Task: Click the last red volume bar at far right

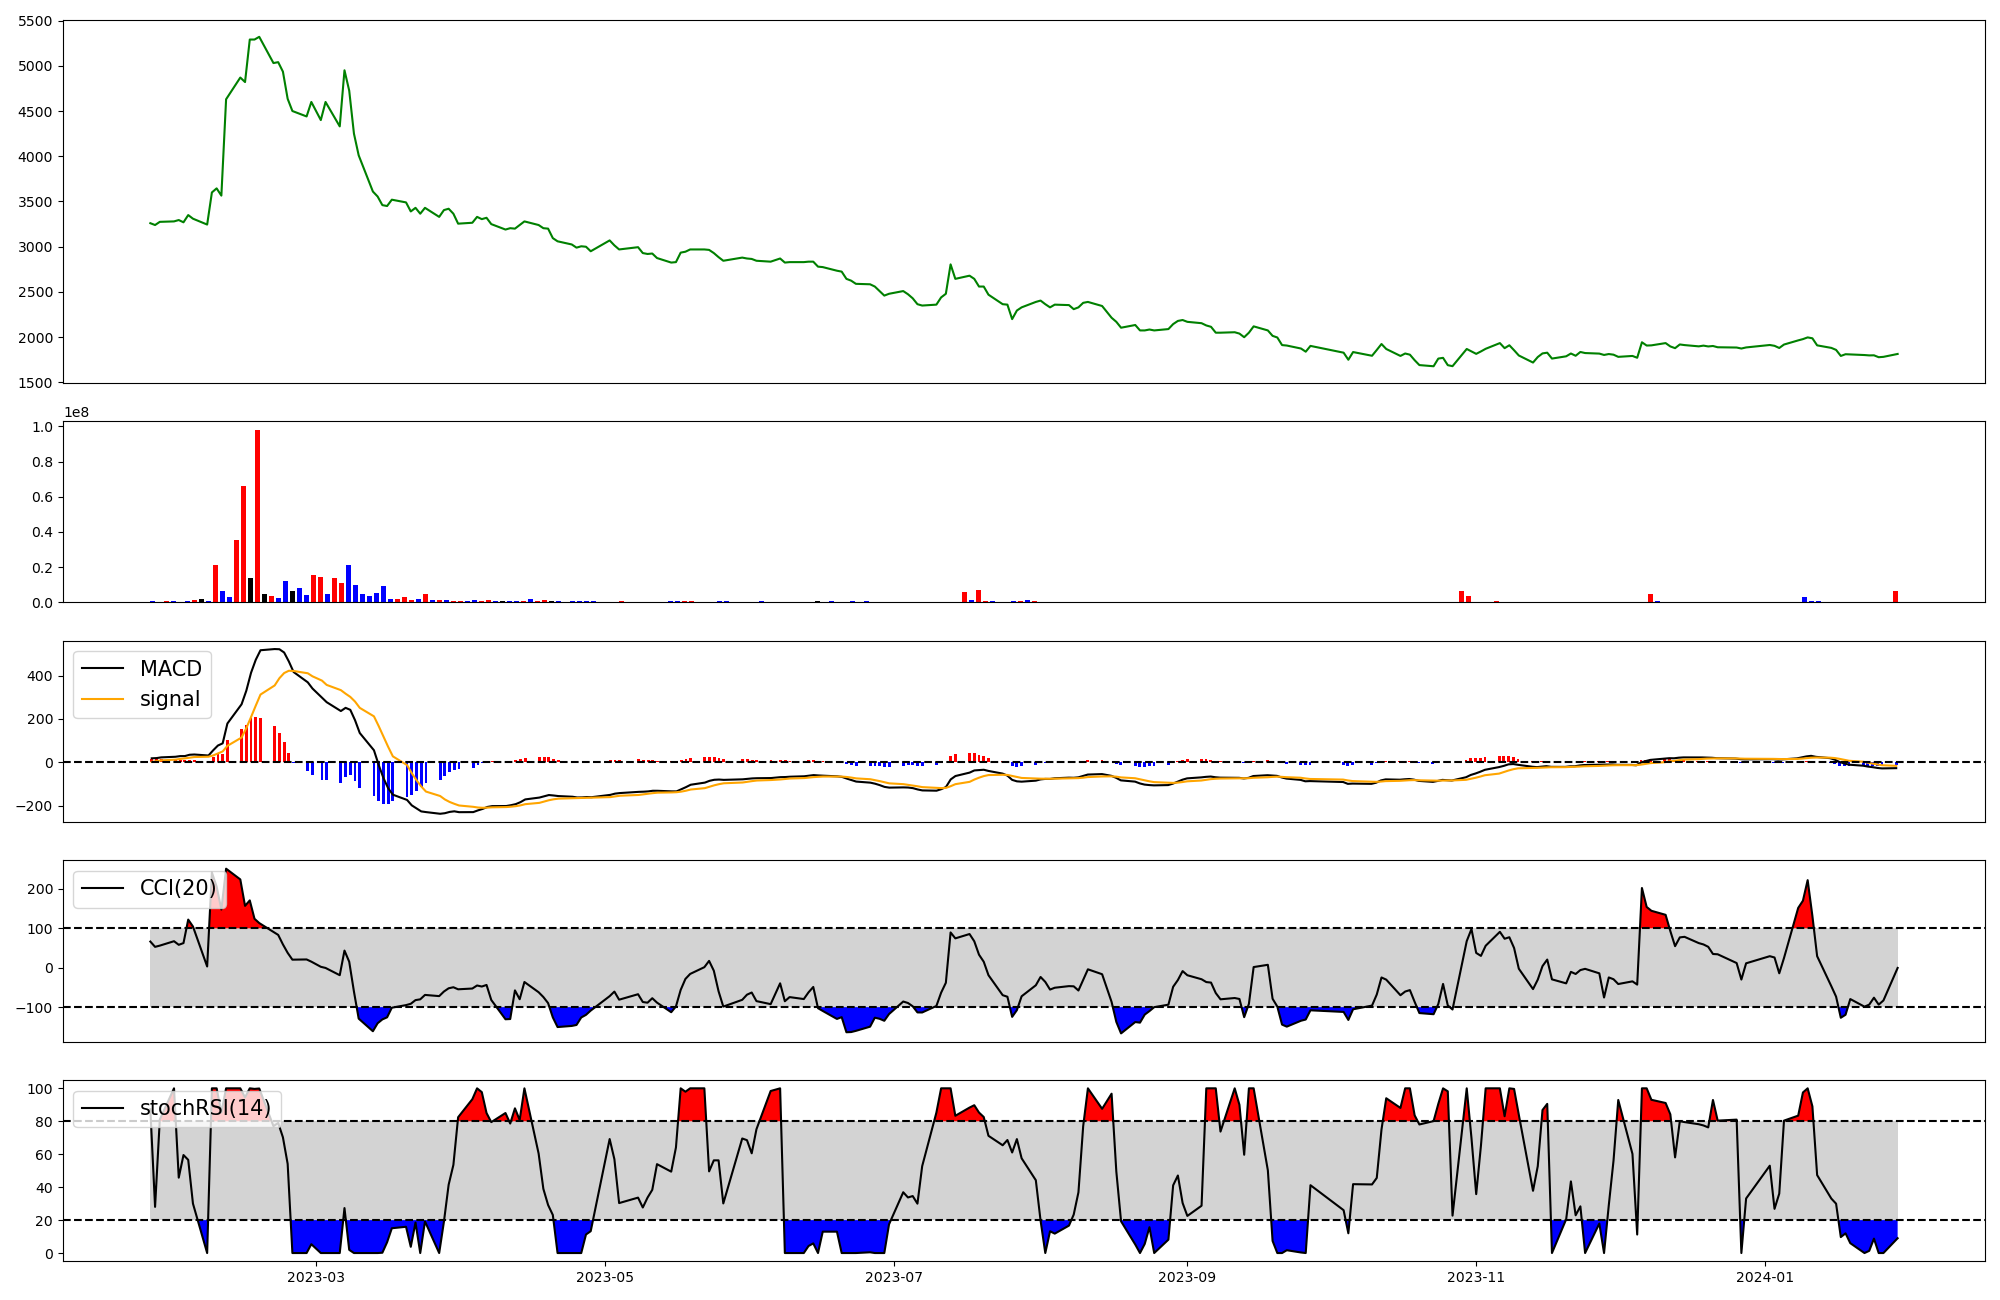Action: click(x=1895, y=597)
